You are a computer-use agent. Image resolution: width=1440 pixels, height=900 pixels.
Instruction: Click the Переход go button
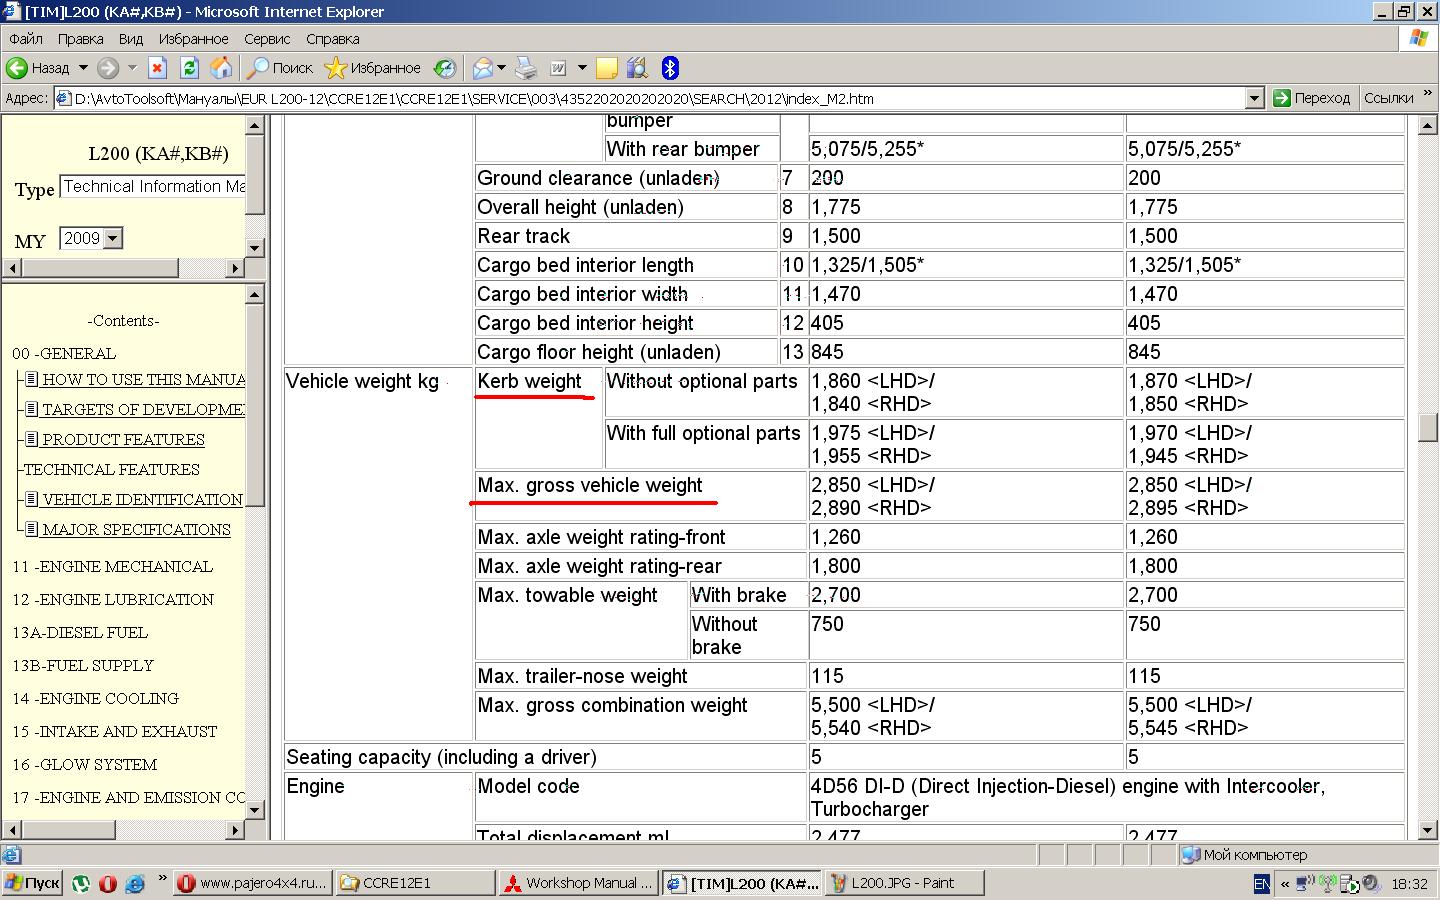(1311, 98)
